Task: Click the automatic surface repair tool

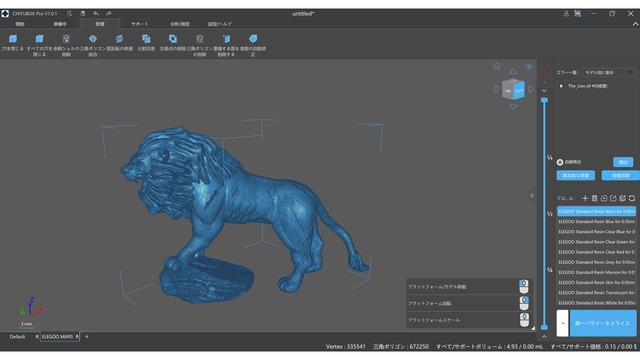Action: click(x=253, y=44)
